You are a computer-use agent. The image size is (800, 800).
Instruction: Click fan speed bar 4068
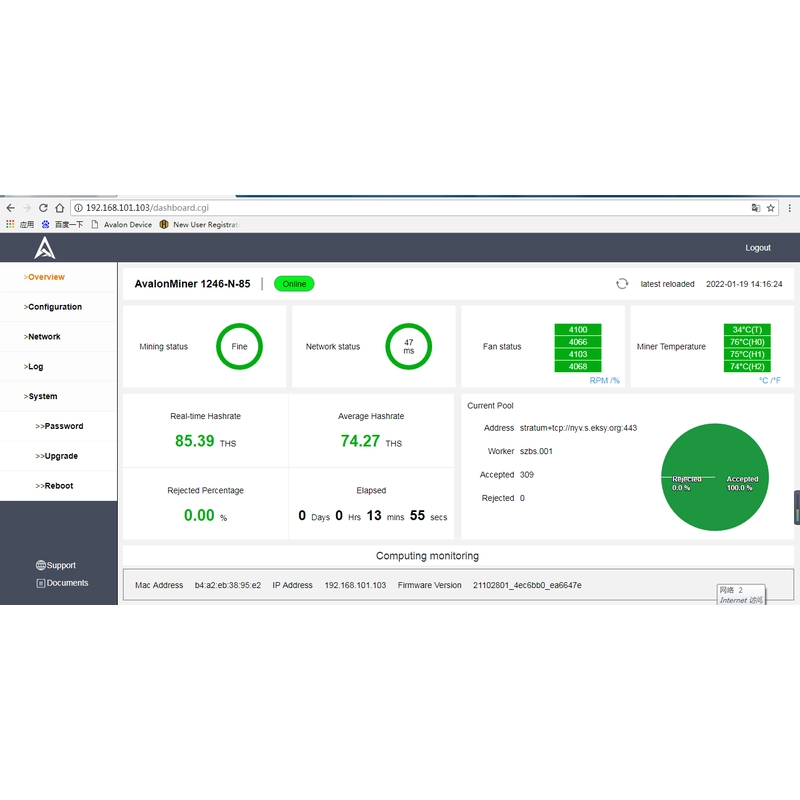pyautogui.click(x=578, y=366)
